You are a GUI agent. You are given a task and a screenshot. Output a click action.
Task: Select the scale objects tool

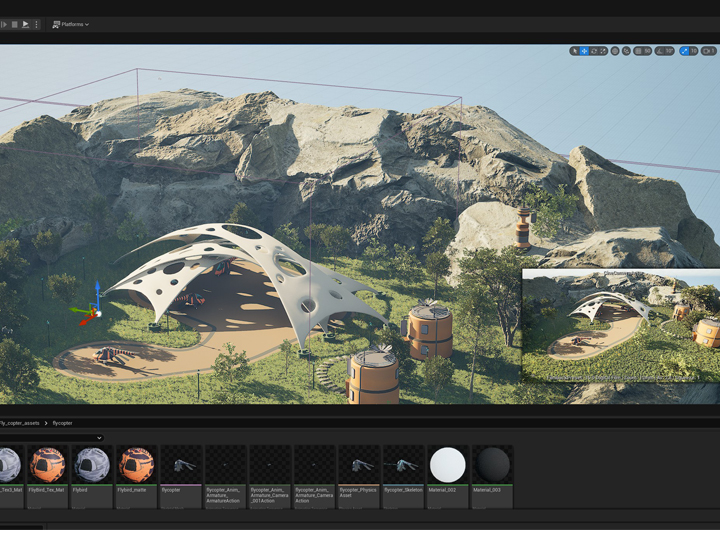tap(603, 51)
